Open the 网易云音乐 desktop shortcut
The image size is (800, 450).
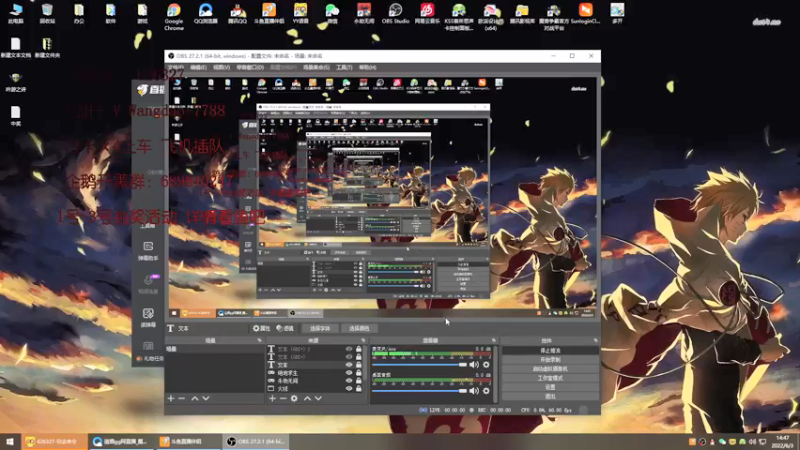(x=427, y=14)
